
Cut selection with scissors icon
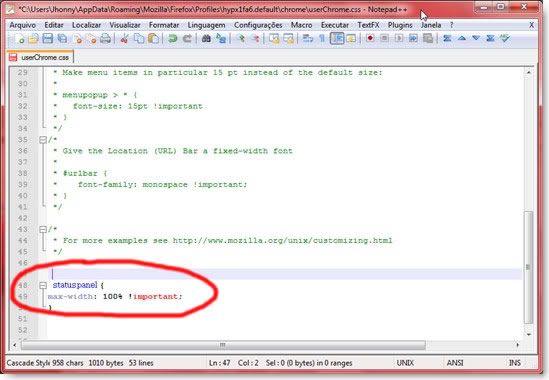pyautogui.click(x=124, y=39)
